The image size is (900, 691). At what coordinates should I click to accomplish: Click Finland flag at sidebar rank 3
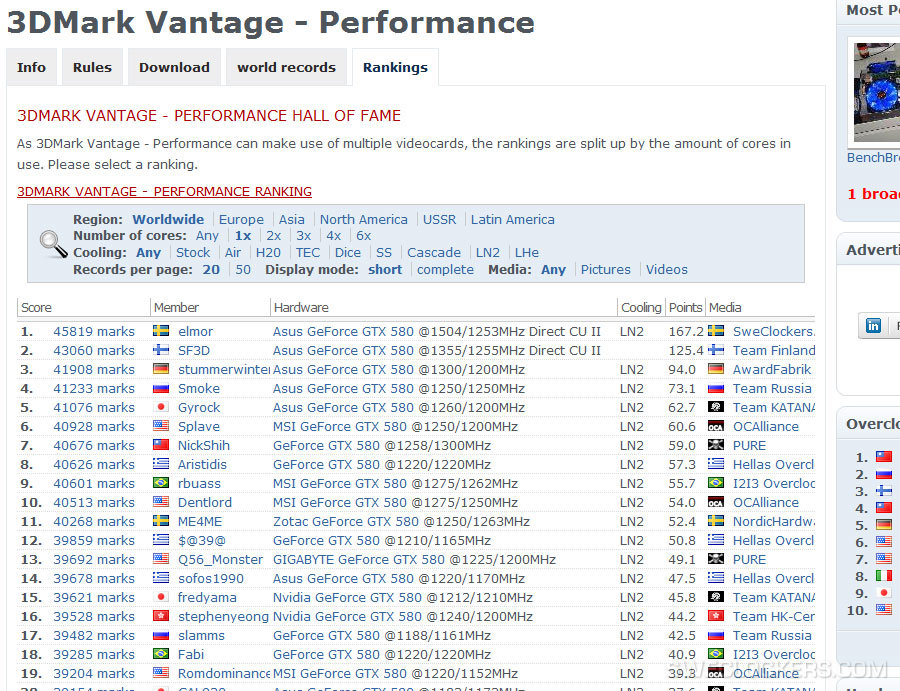[x=884, y=491]
